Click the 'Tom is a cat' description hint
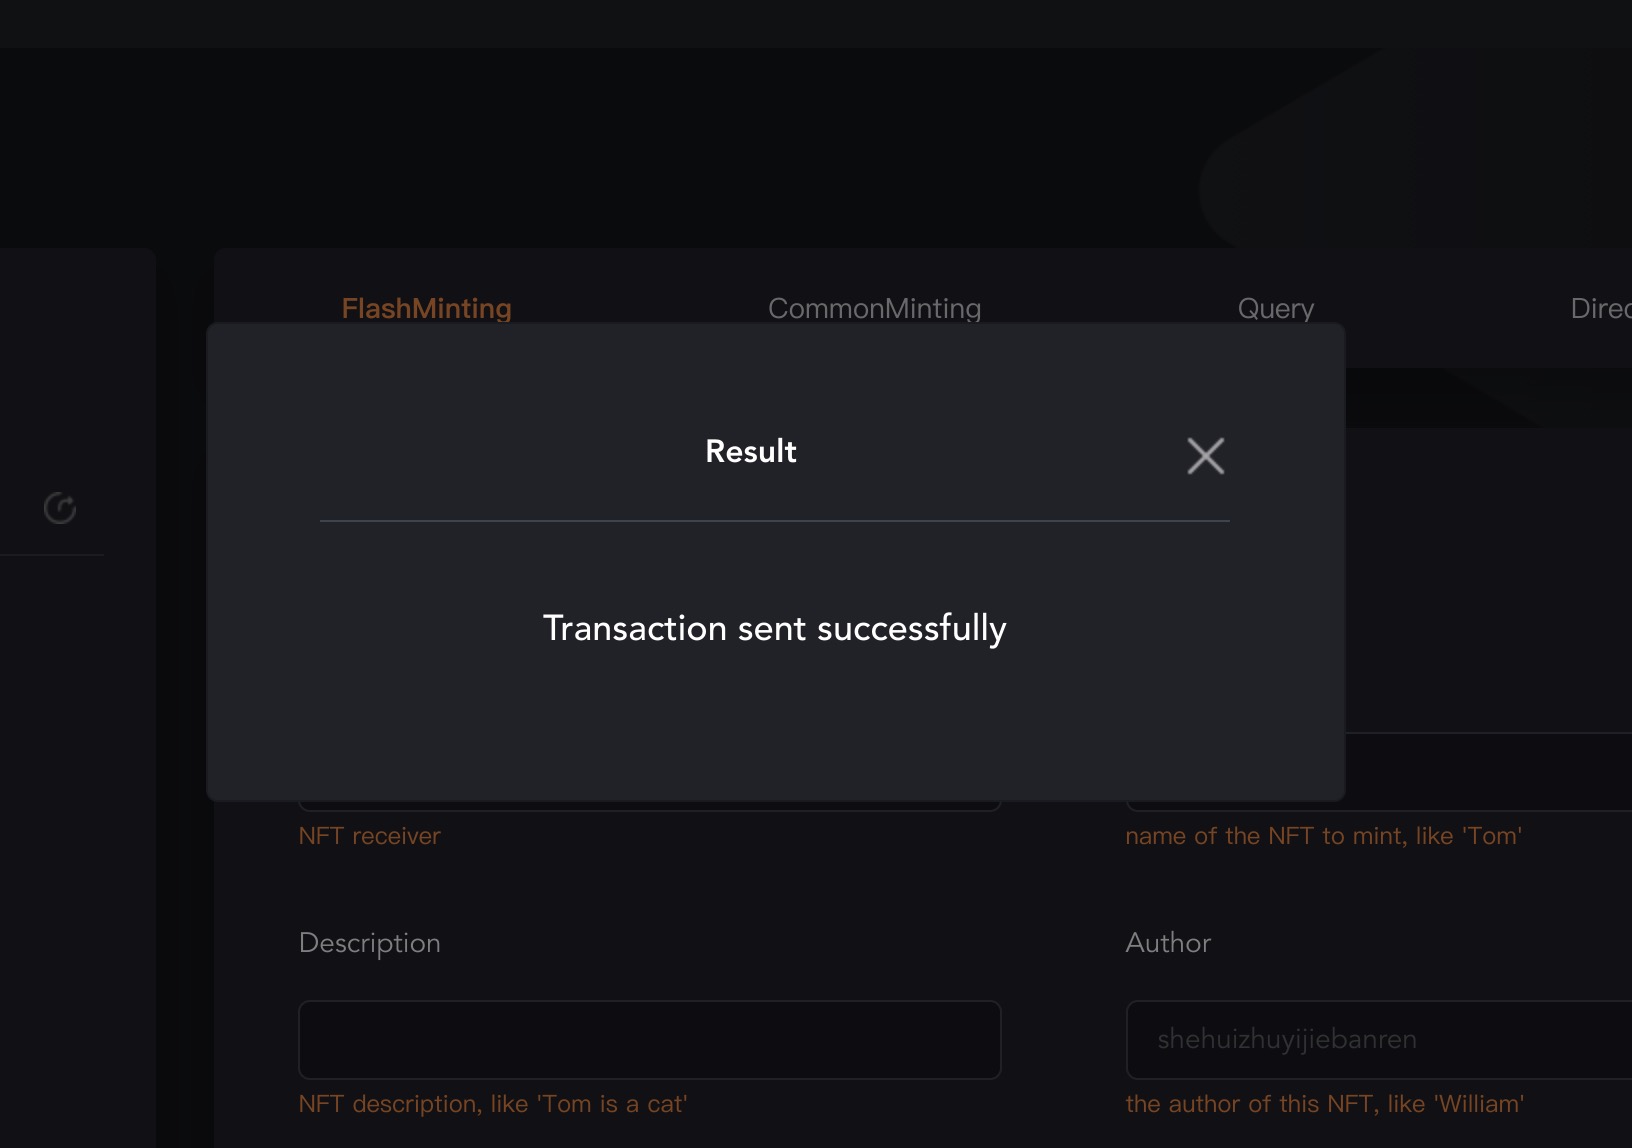This screenshot has width=1632, height=1148. [492, 1104]
